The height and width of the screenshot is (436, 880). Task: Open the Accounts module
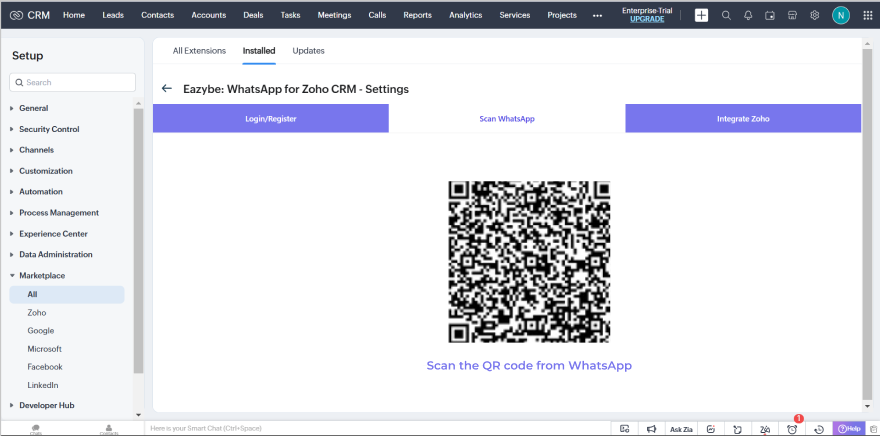(209, 15)
